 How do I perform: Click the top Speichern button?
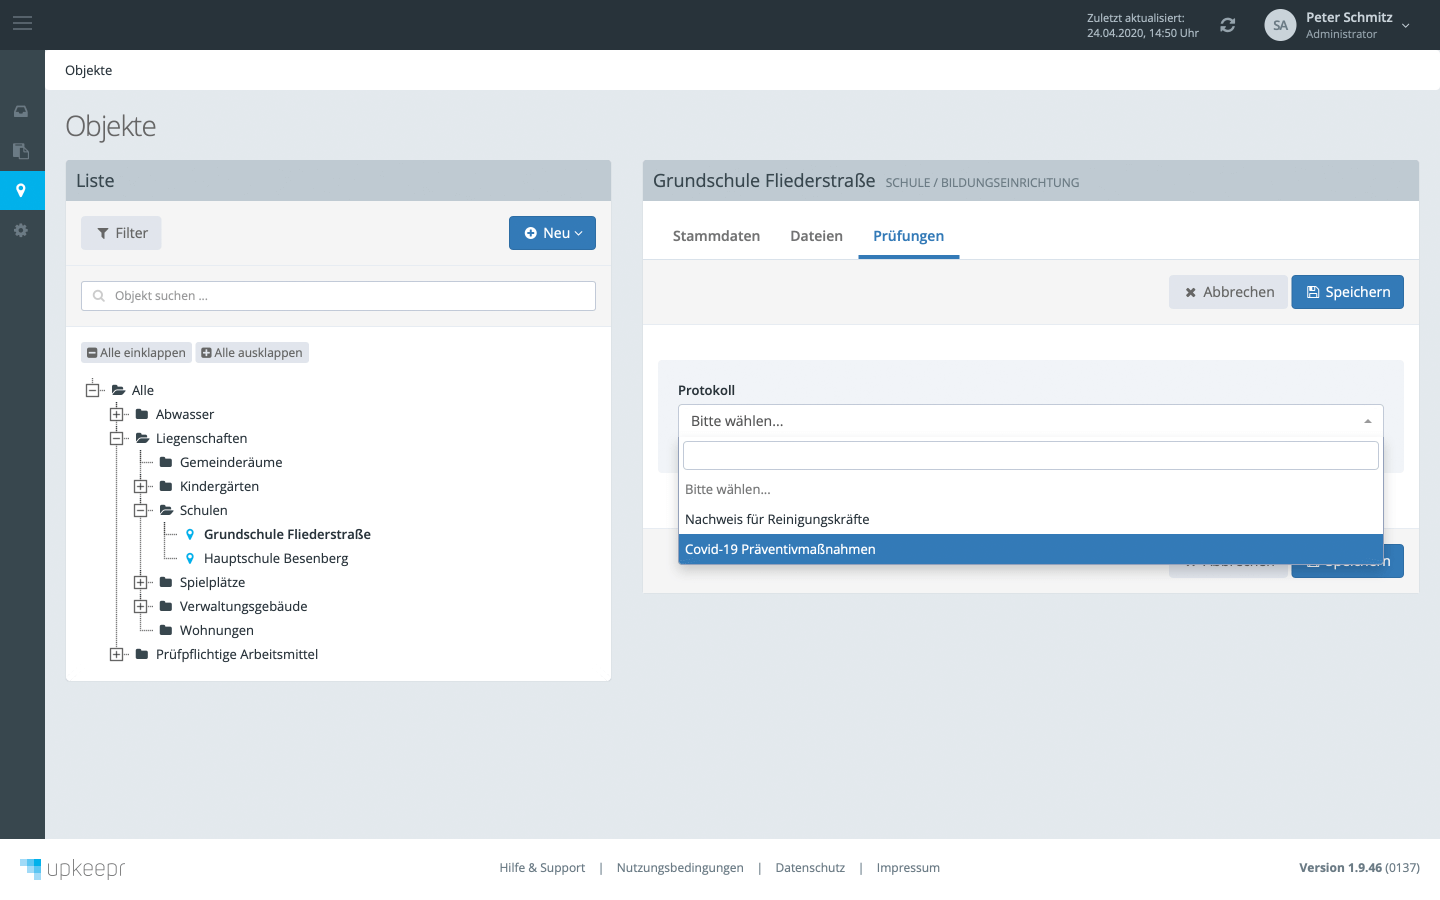tap(1347, 292)
